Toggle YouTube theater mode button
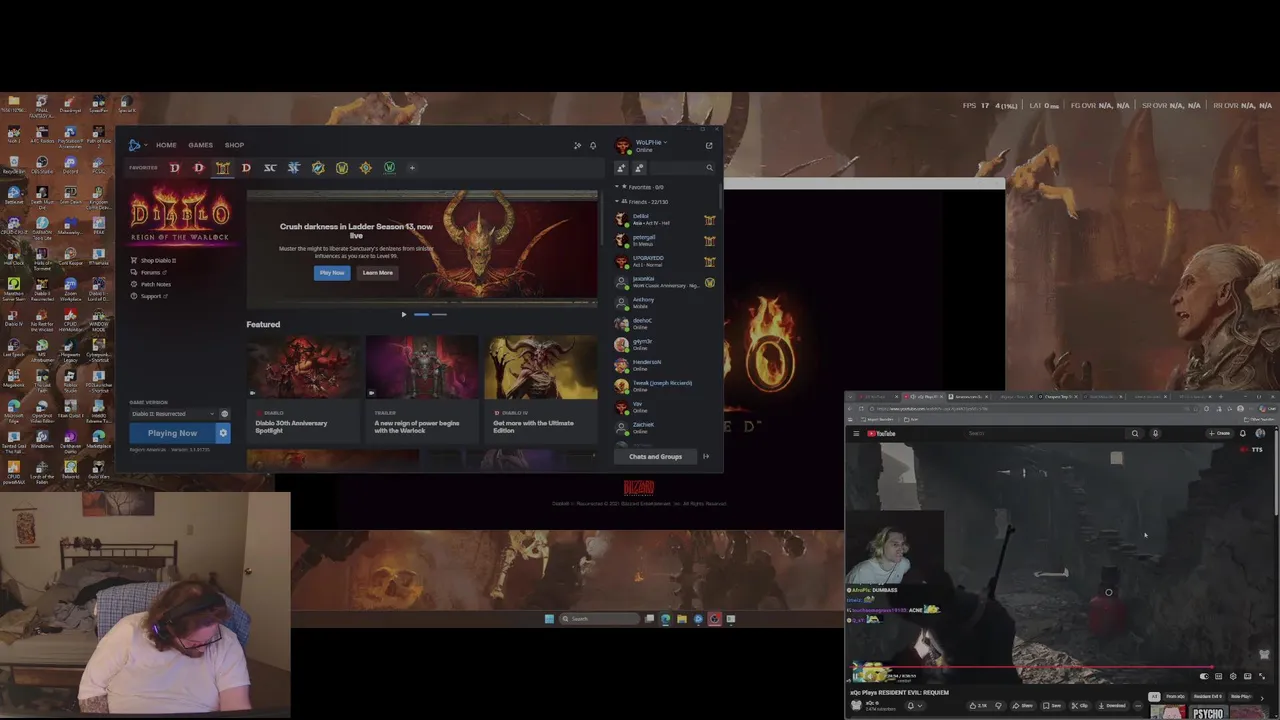Viewport: 1280px width, 720px height. tap(1248, 676)
